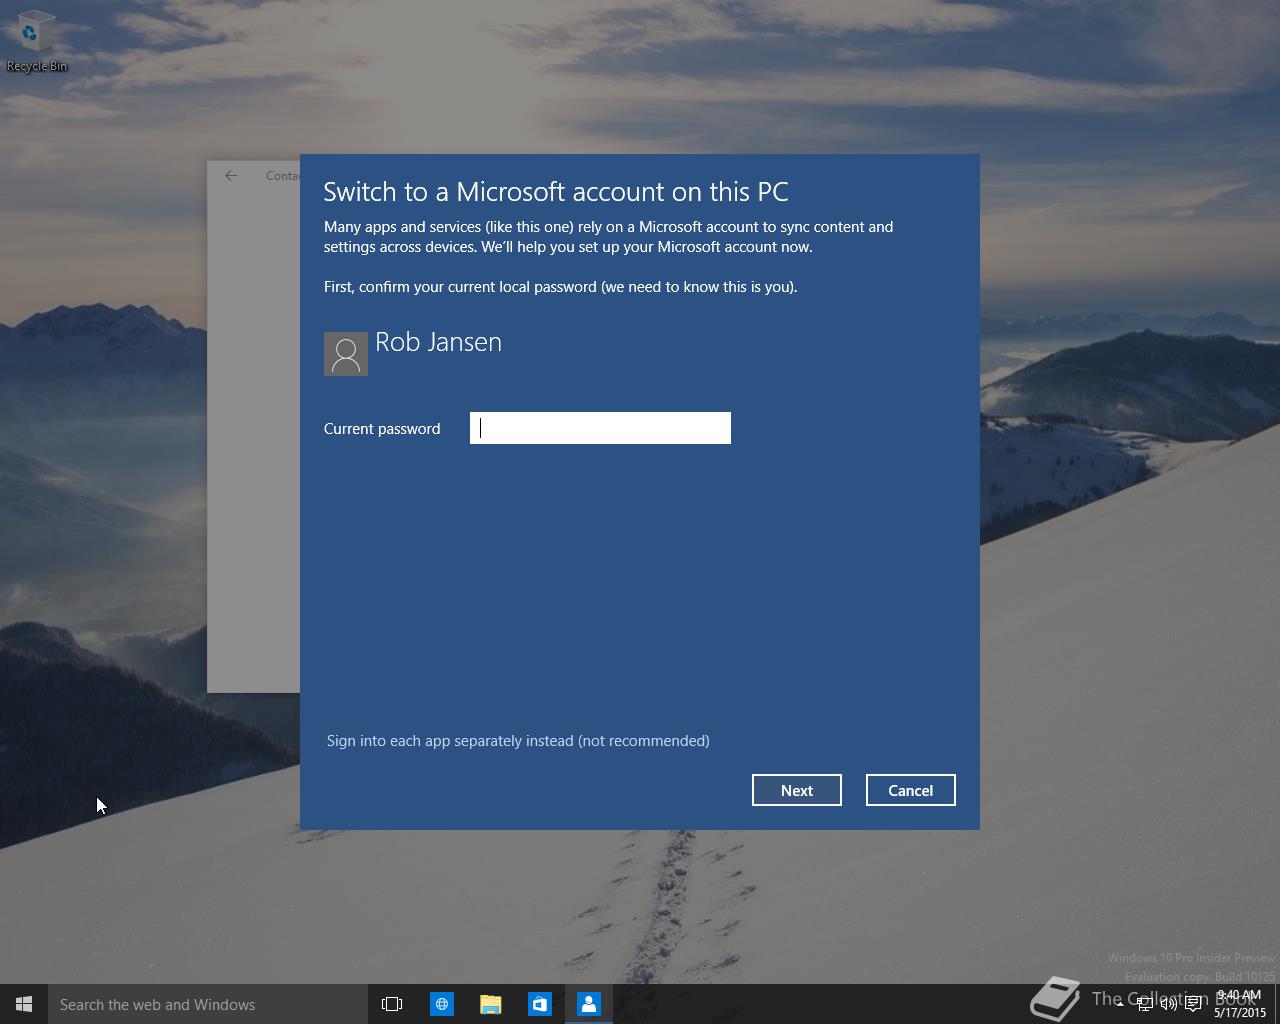Open the Store app on taskbar
1280x1024 pixels.
(x=539, y=1004)
